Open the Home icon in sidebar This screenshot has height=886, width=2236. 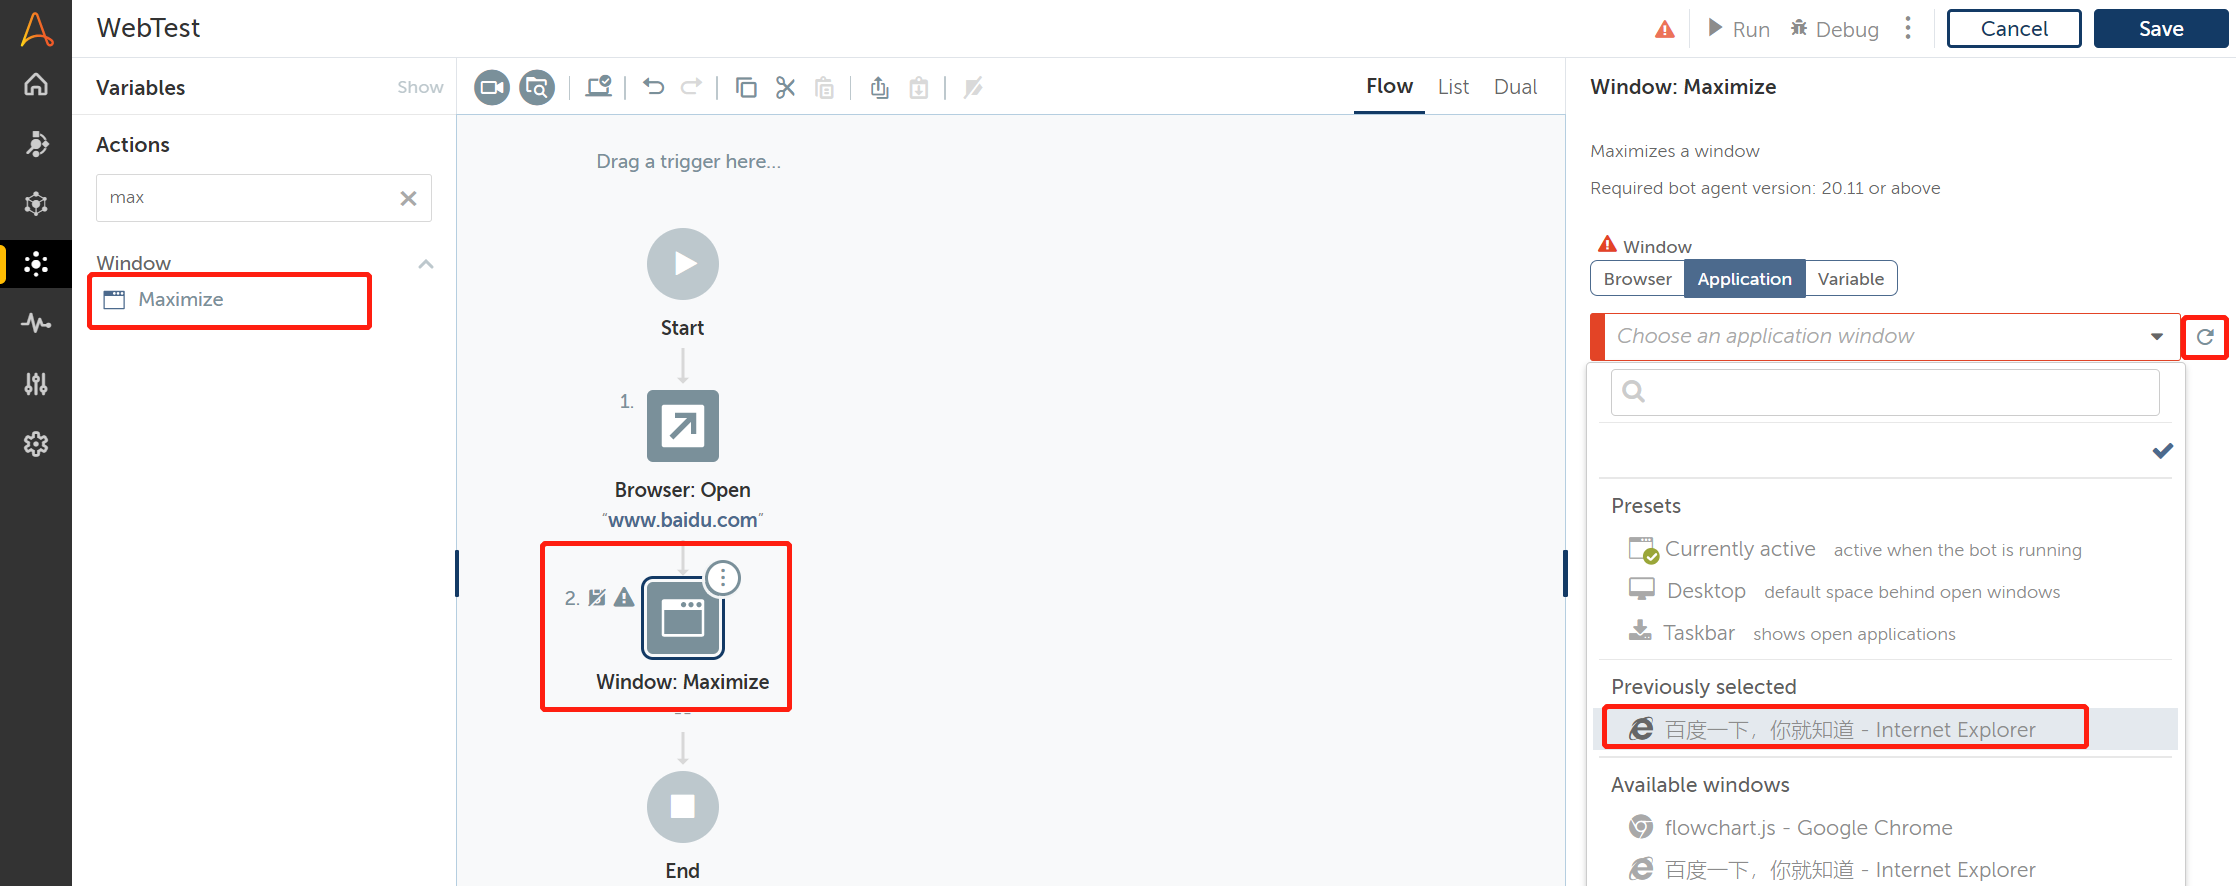pos(36,84)
